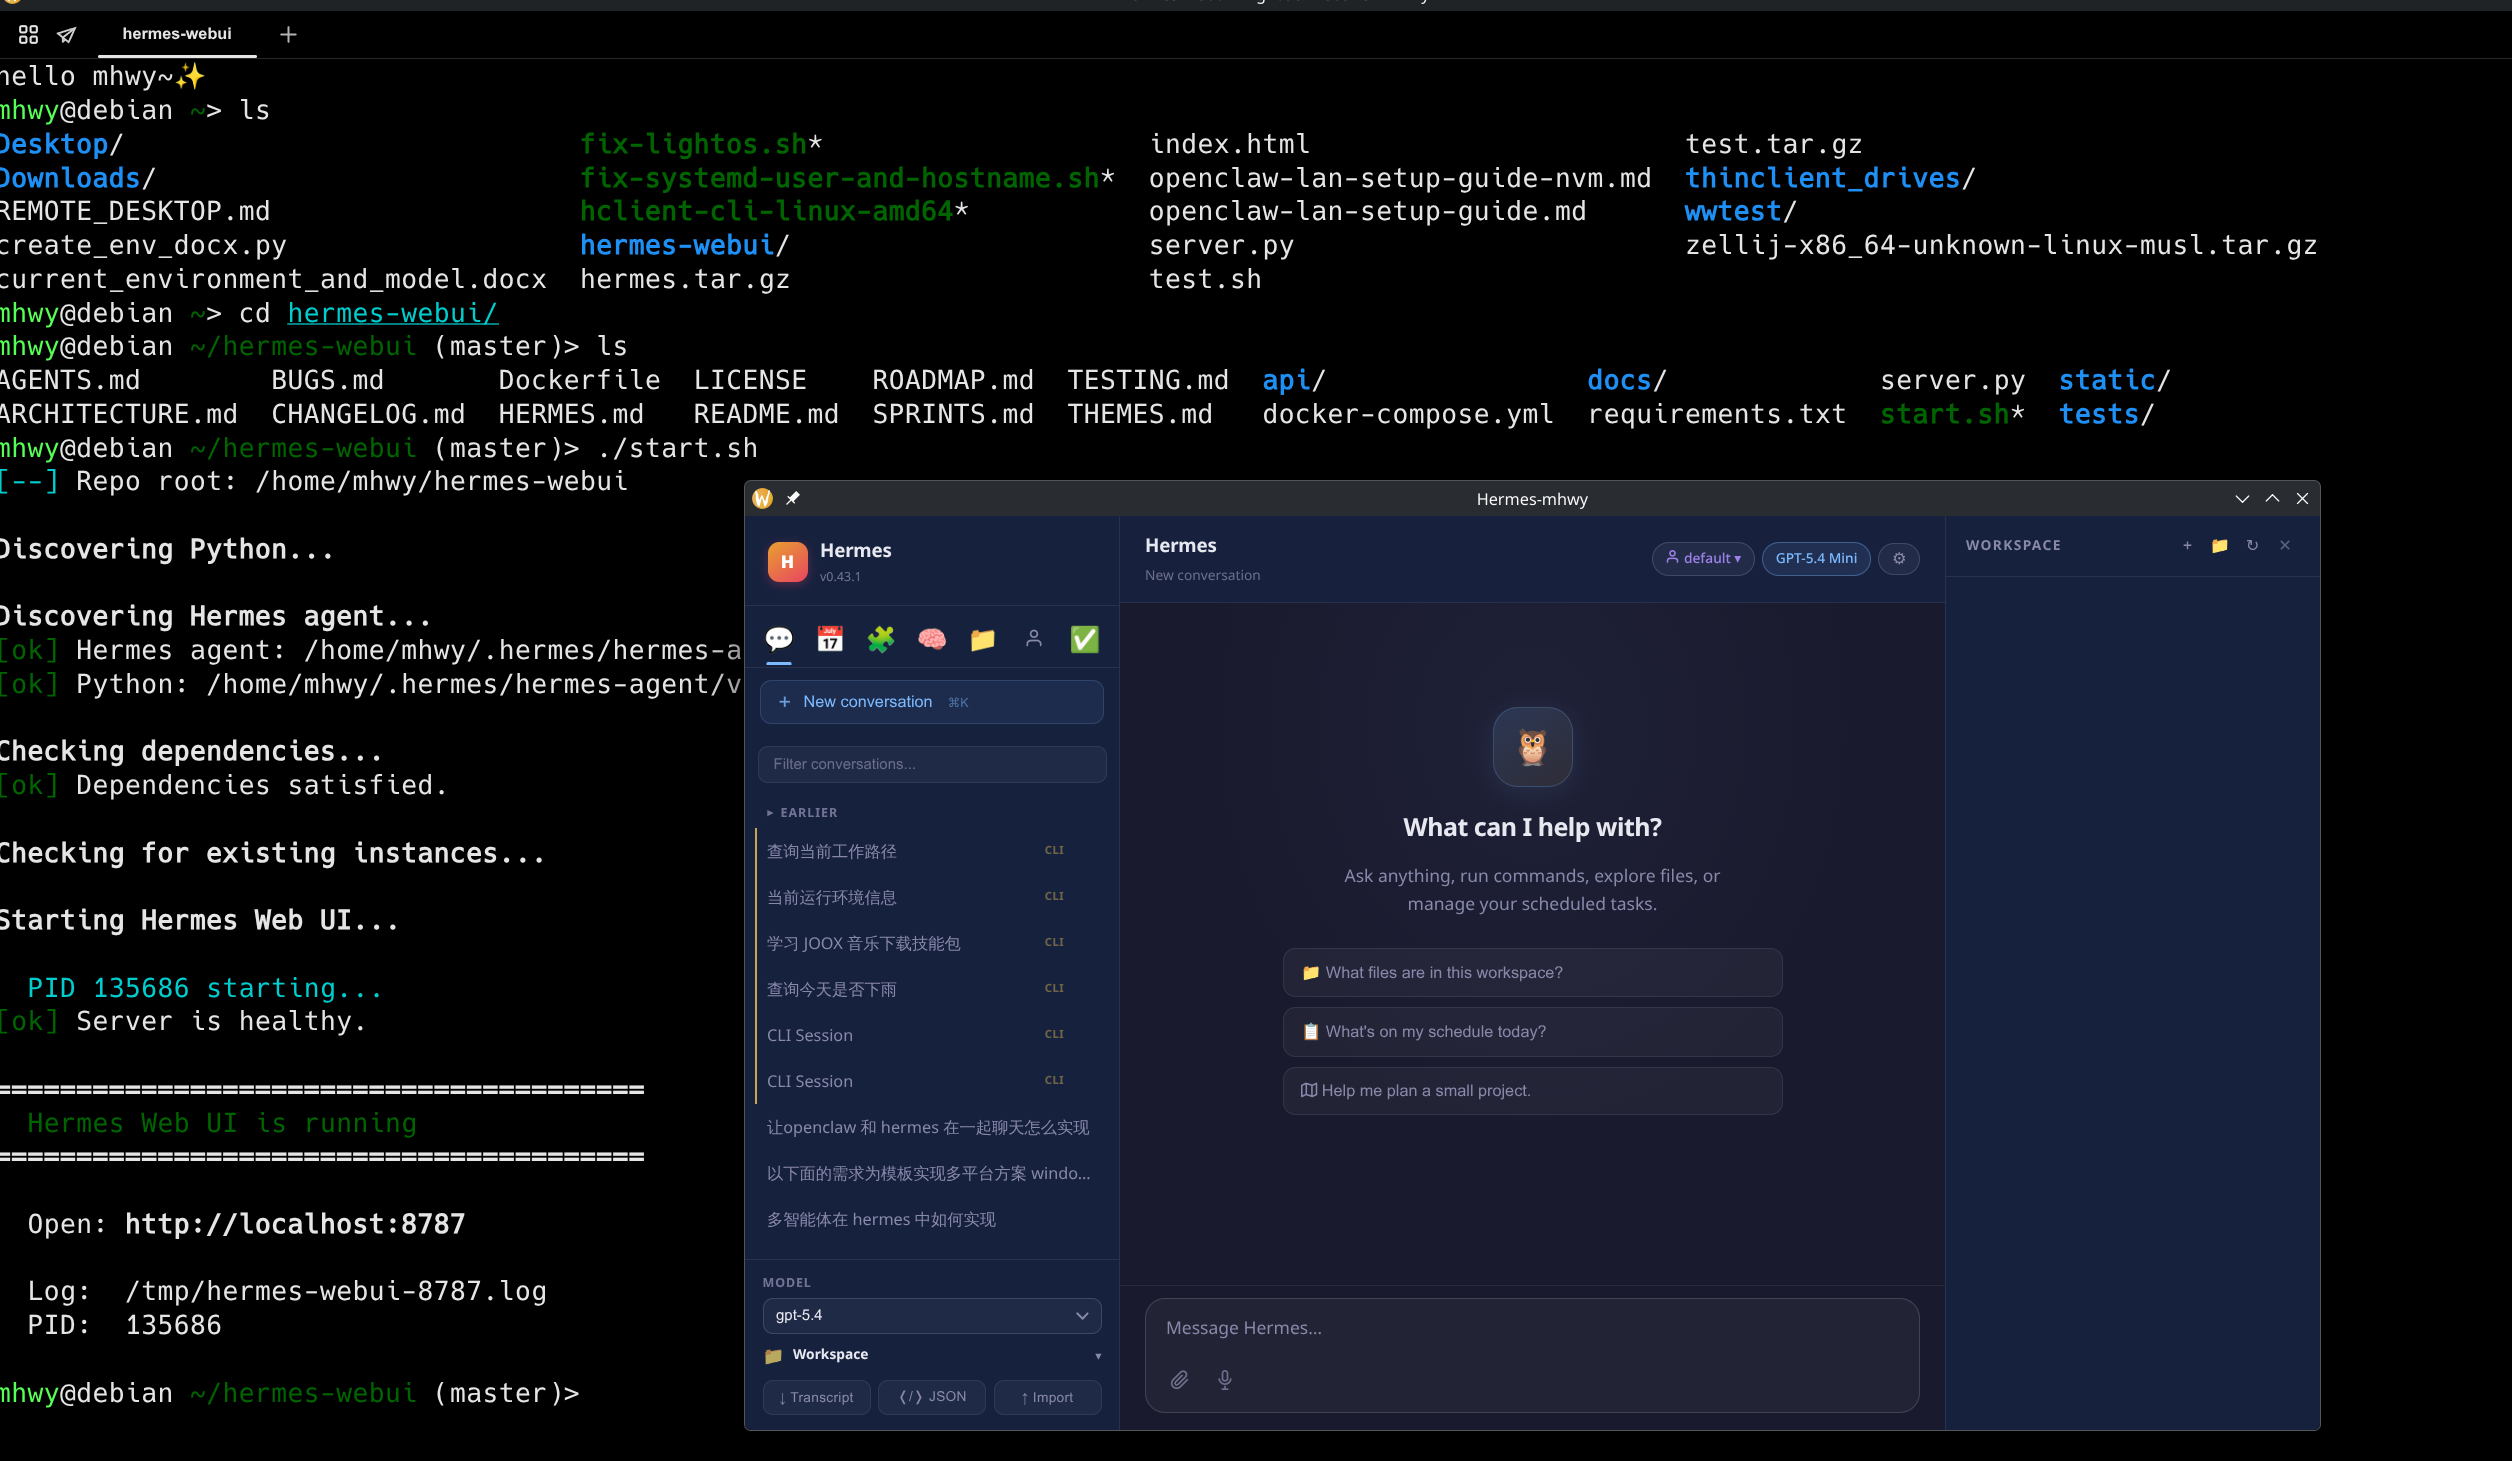The image size is (2512, 1461).
Task: Click 'What's on my schedule today?' suggestion
Action: [x=1532, y=1031]
